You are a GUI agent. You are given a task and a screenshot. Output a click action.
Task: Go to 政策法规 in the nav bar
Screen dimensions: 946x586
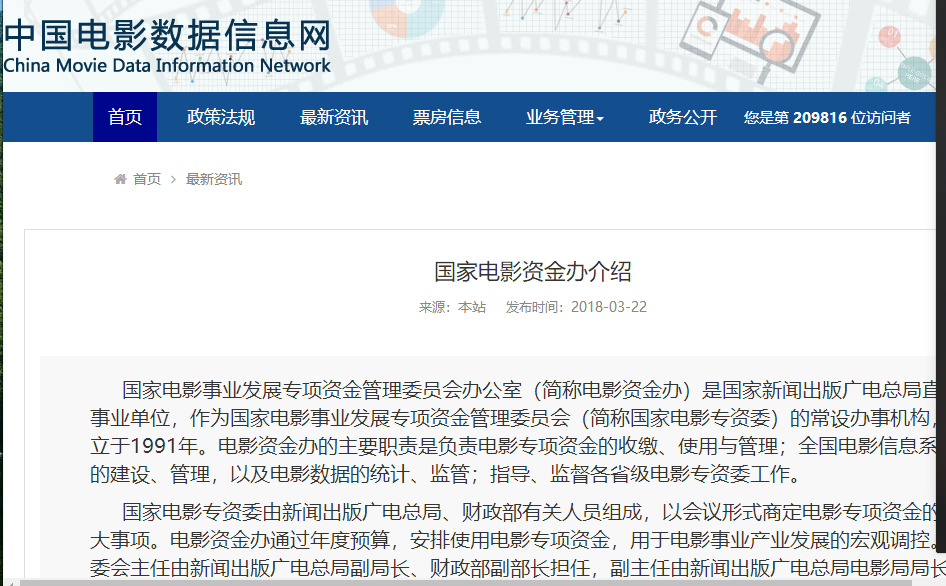[221, 117]
